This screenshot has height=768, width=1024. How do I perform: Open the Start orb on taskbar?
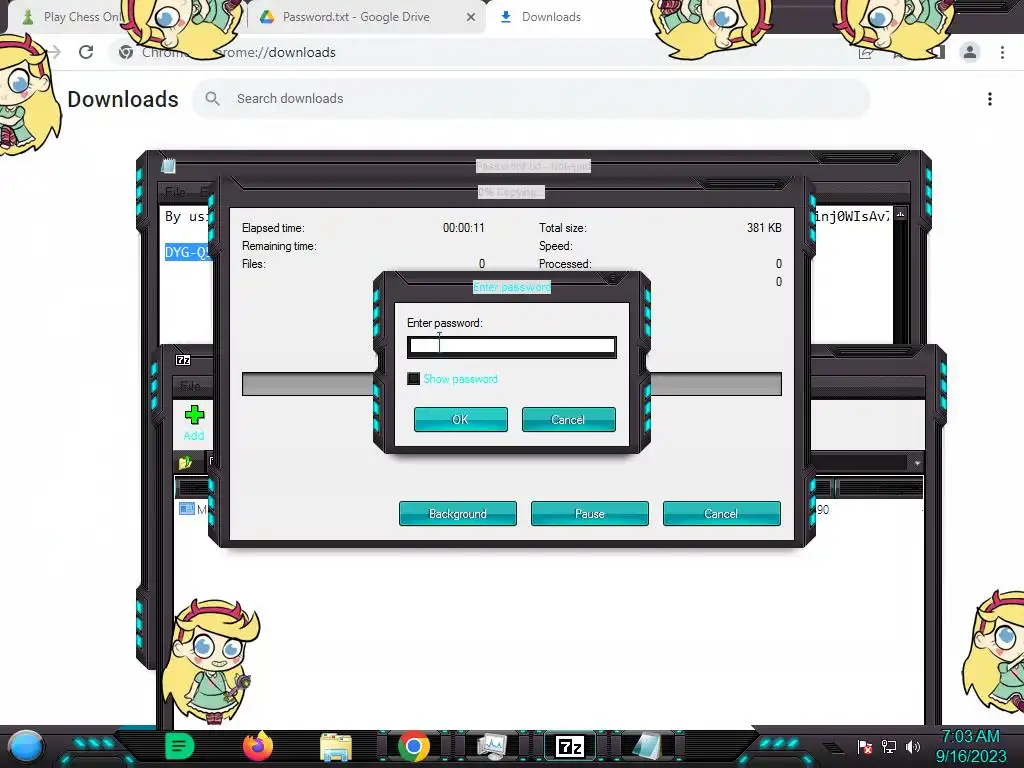(26, 746)
